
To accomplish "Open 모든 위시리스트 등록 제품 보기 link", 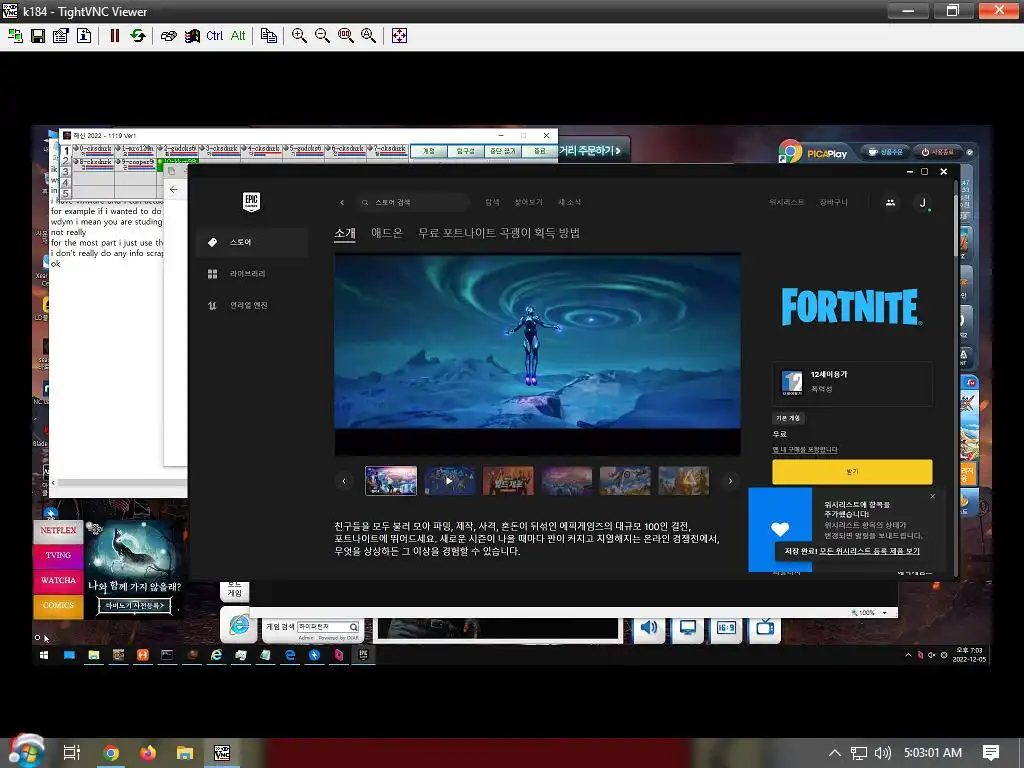I will point(870,551).
